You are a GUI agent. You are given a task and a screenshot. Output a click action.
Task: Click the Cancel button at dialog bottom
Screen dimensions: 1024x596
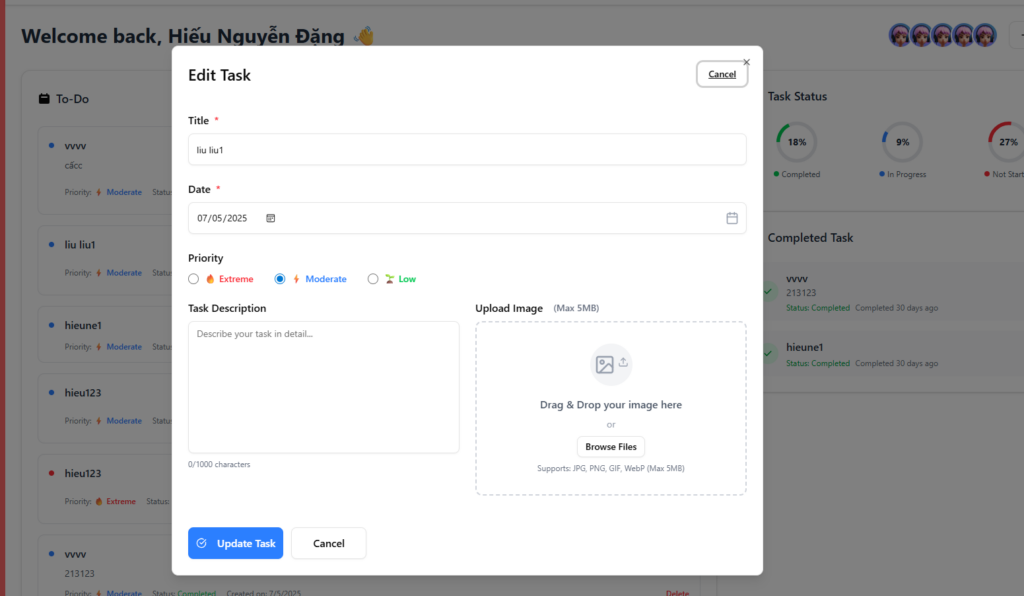click(328, 543)
